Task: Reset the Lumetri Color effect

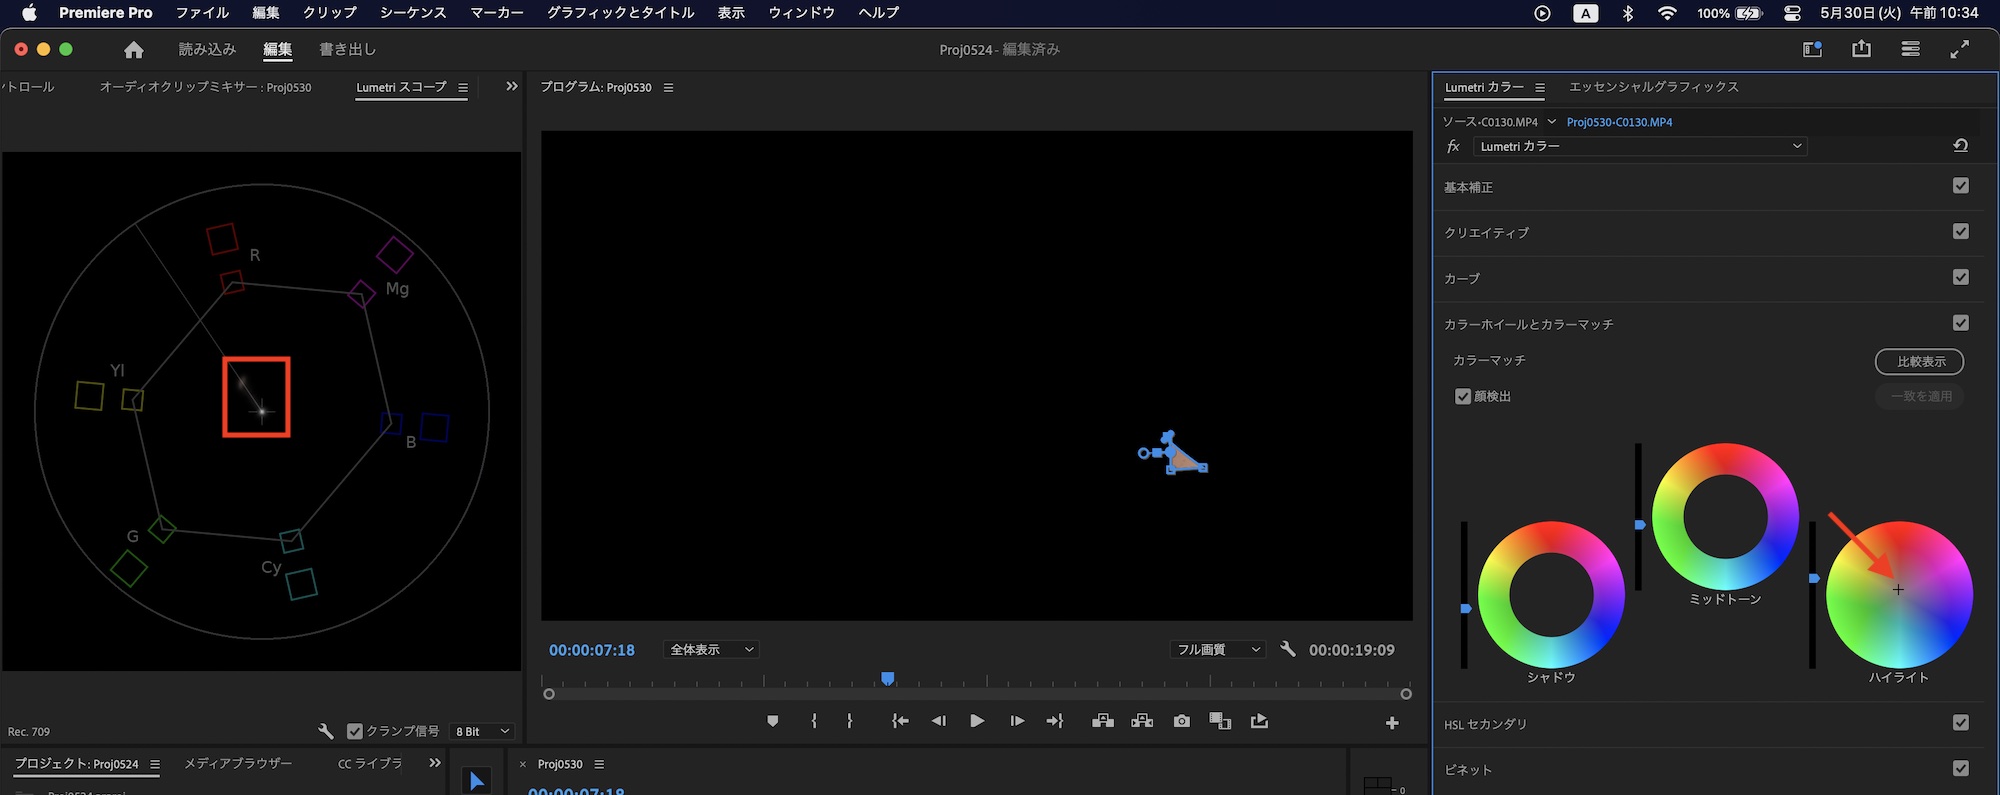Action: click(x=1960, y=146)
